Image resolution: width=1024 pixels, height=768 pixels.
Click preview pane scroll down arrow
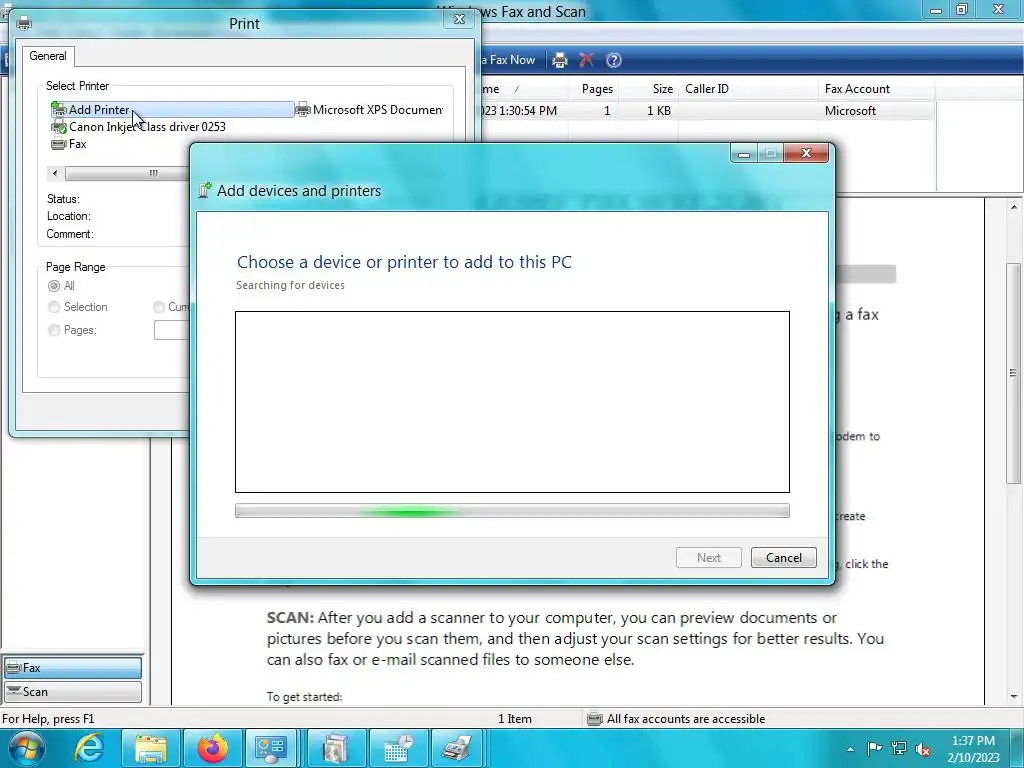click(x=1014, y=697)
